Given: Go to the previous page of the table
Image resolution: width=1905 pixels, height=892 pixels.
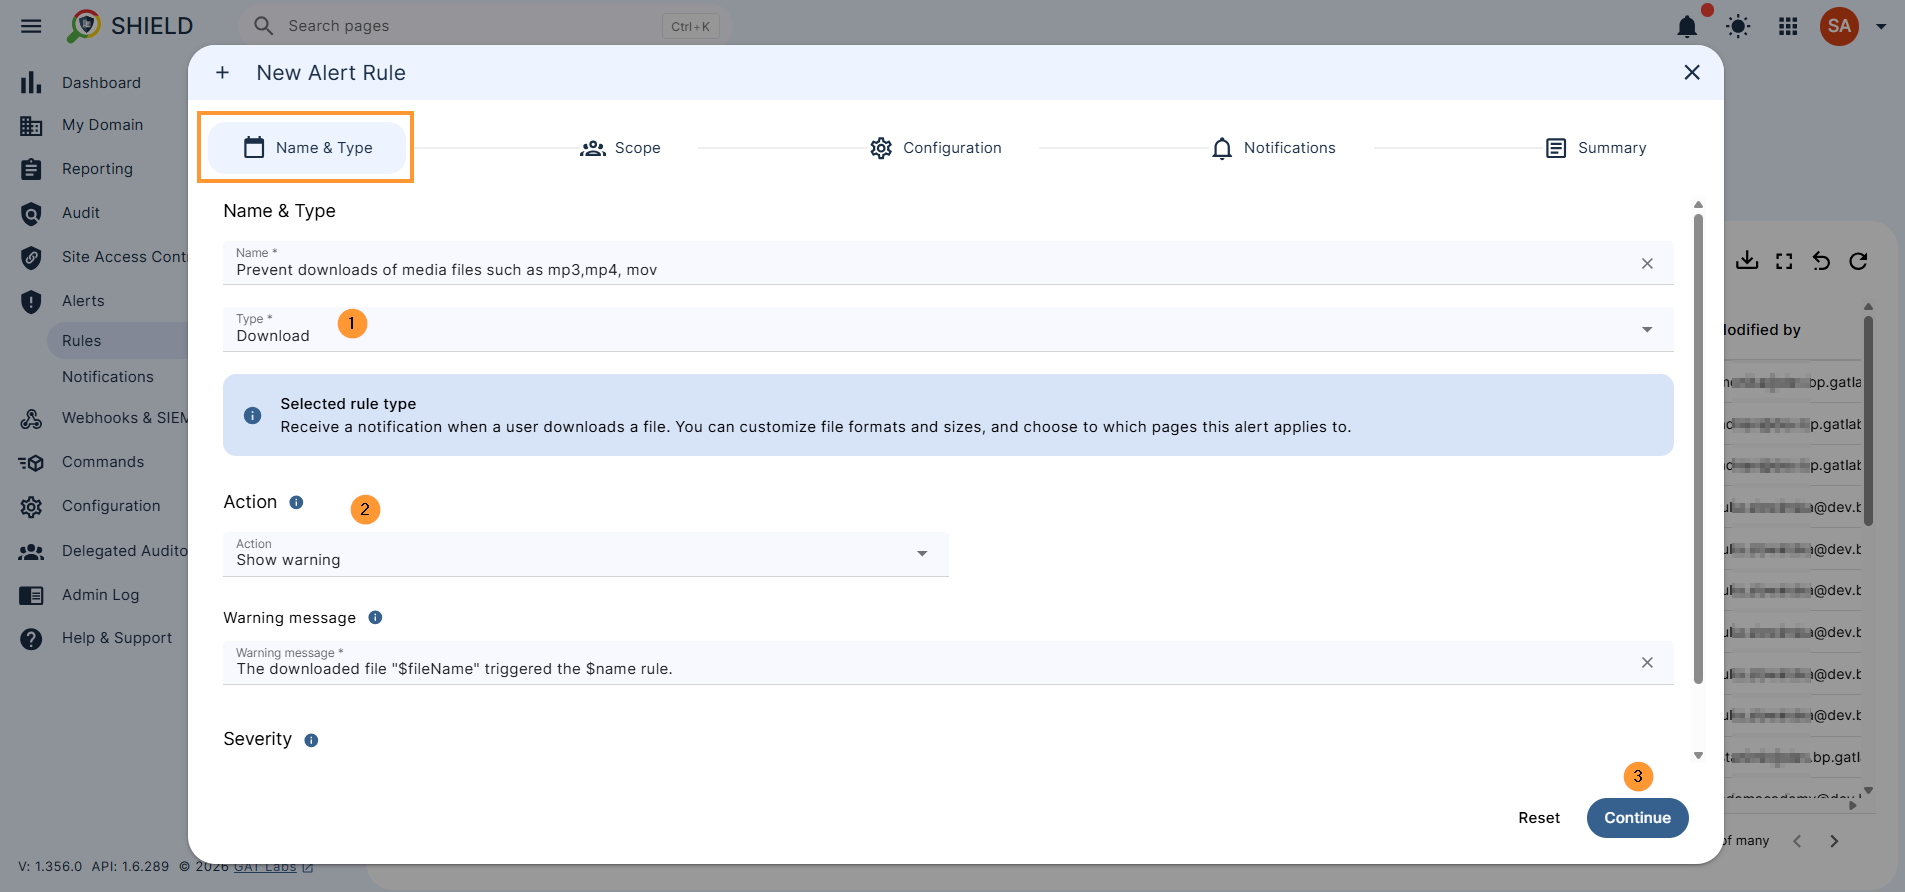Looking at the screenshot, I should (x=1797, y=841).
